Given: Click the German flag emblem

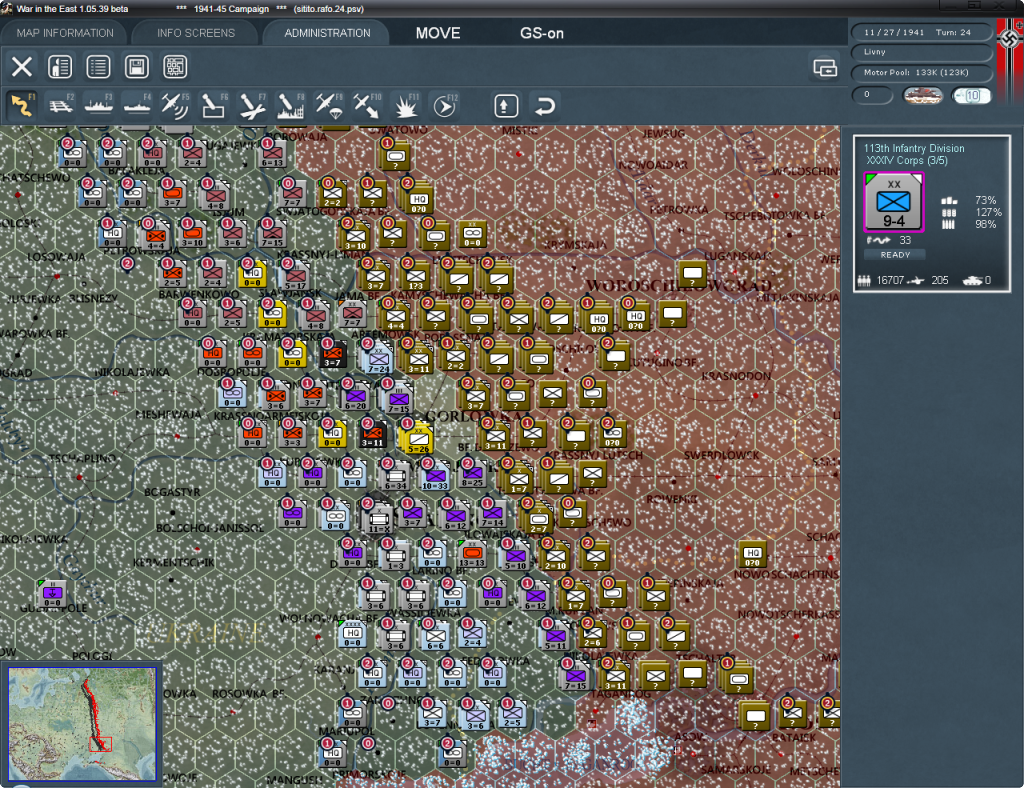Looking at the screenshot, I should point(1011,39).
